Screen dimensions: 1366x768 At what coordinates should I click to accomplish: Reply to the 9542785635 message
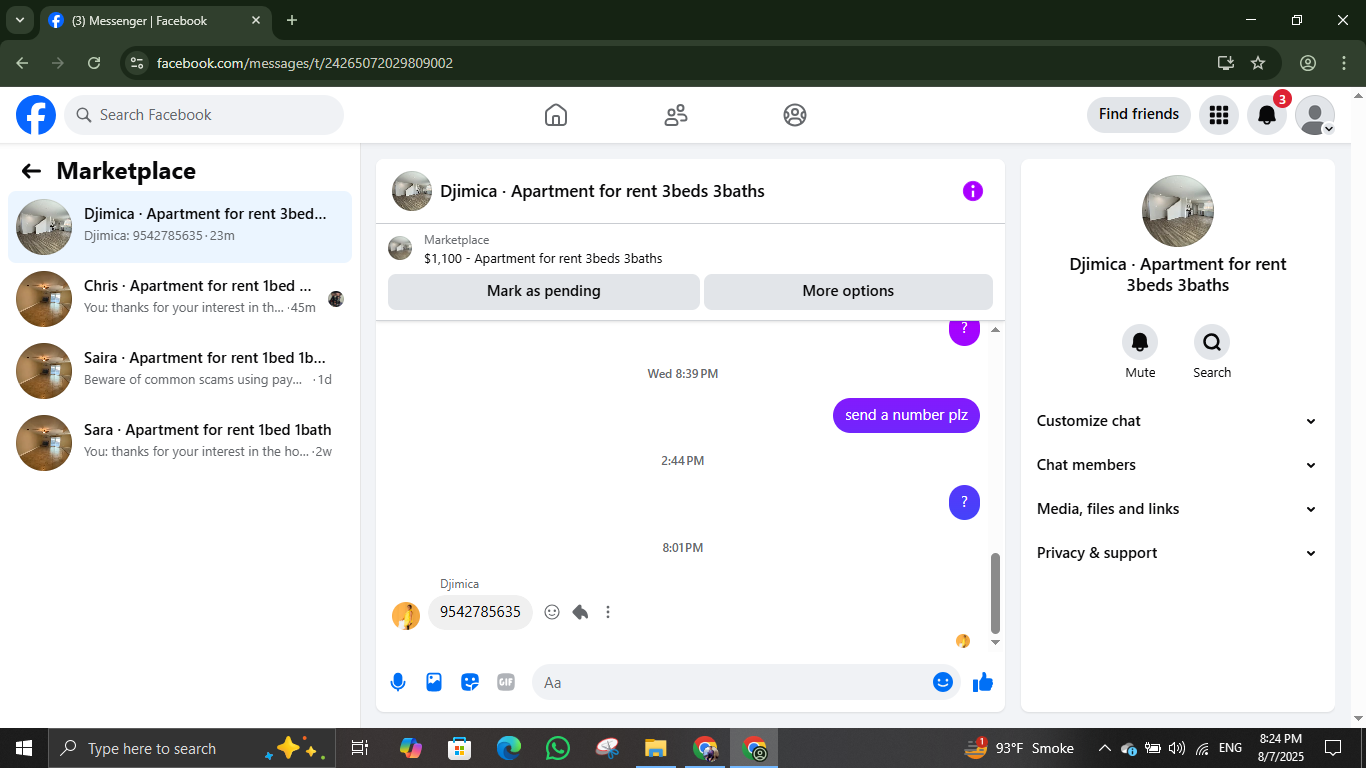[x=580, y=612]
